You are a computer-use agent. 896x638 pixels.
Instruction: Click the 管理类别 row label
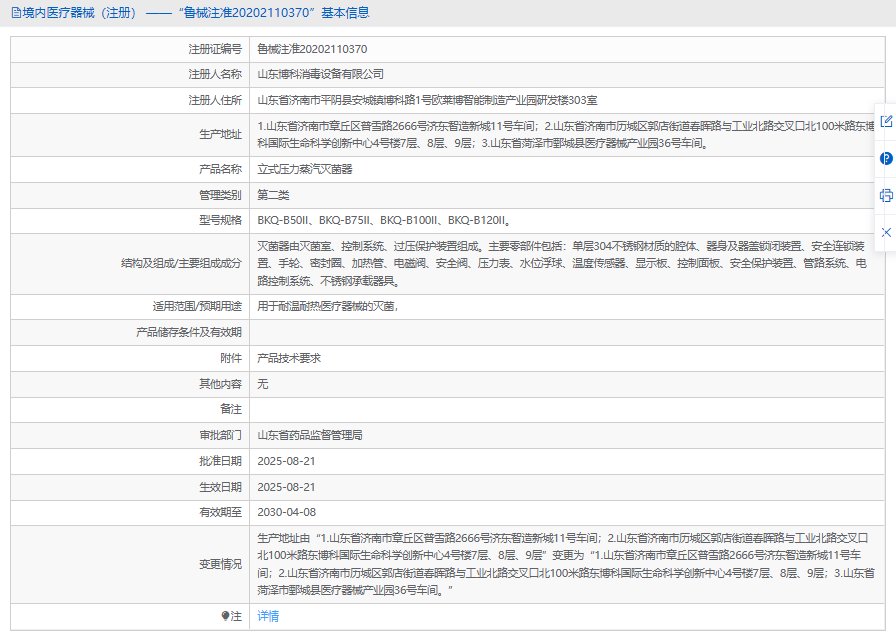click(221, 195)
